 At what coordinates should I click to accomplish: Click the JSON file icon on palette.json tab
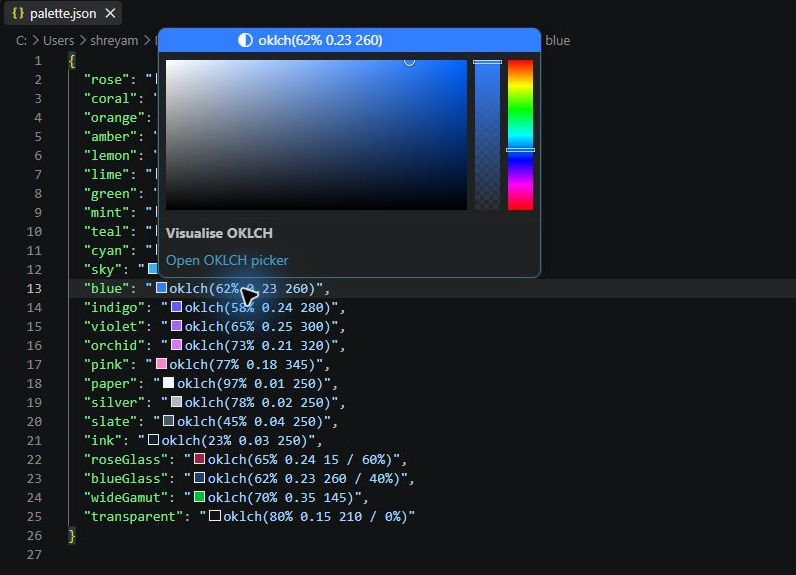(18, 13)
